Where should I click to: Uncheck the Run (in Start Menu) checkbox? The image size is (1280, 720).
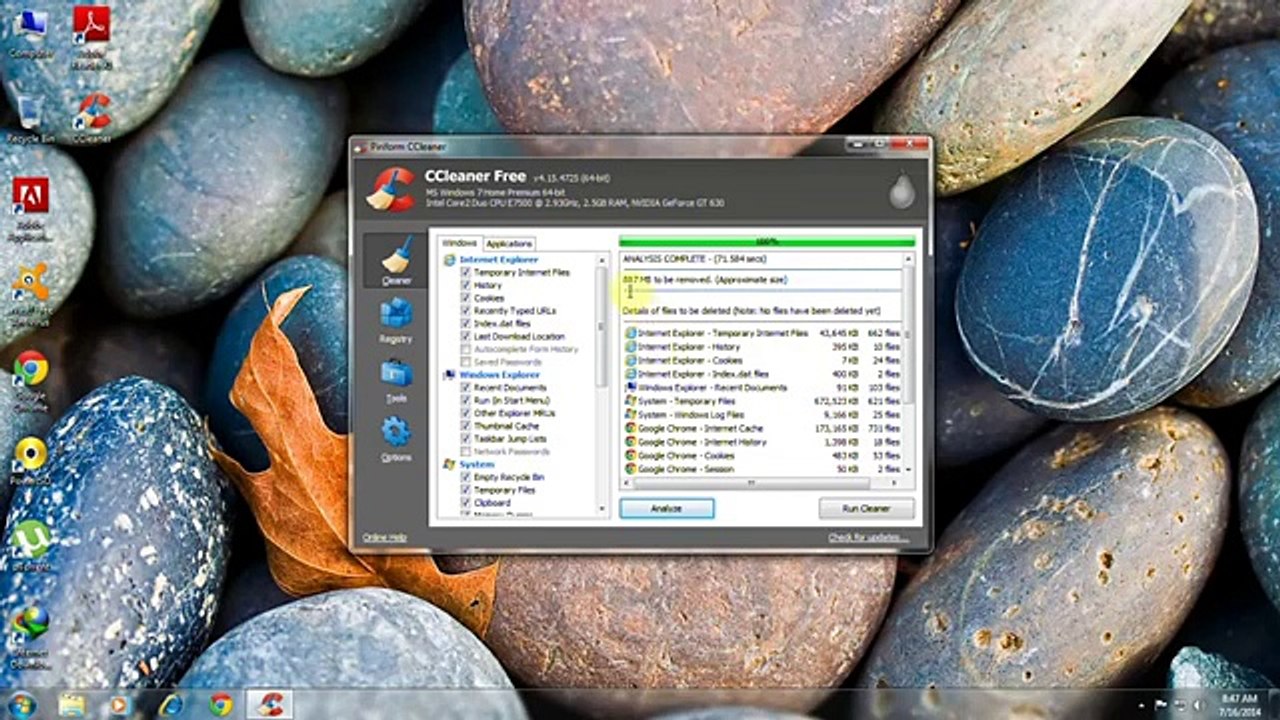tap(465, 400)
